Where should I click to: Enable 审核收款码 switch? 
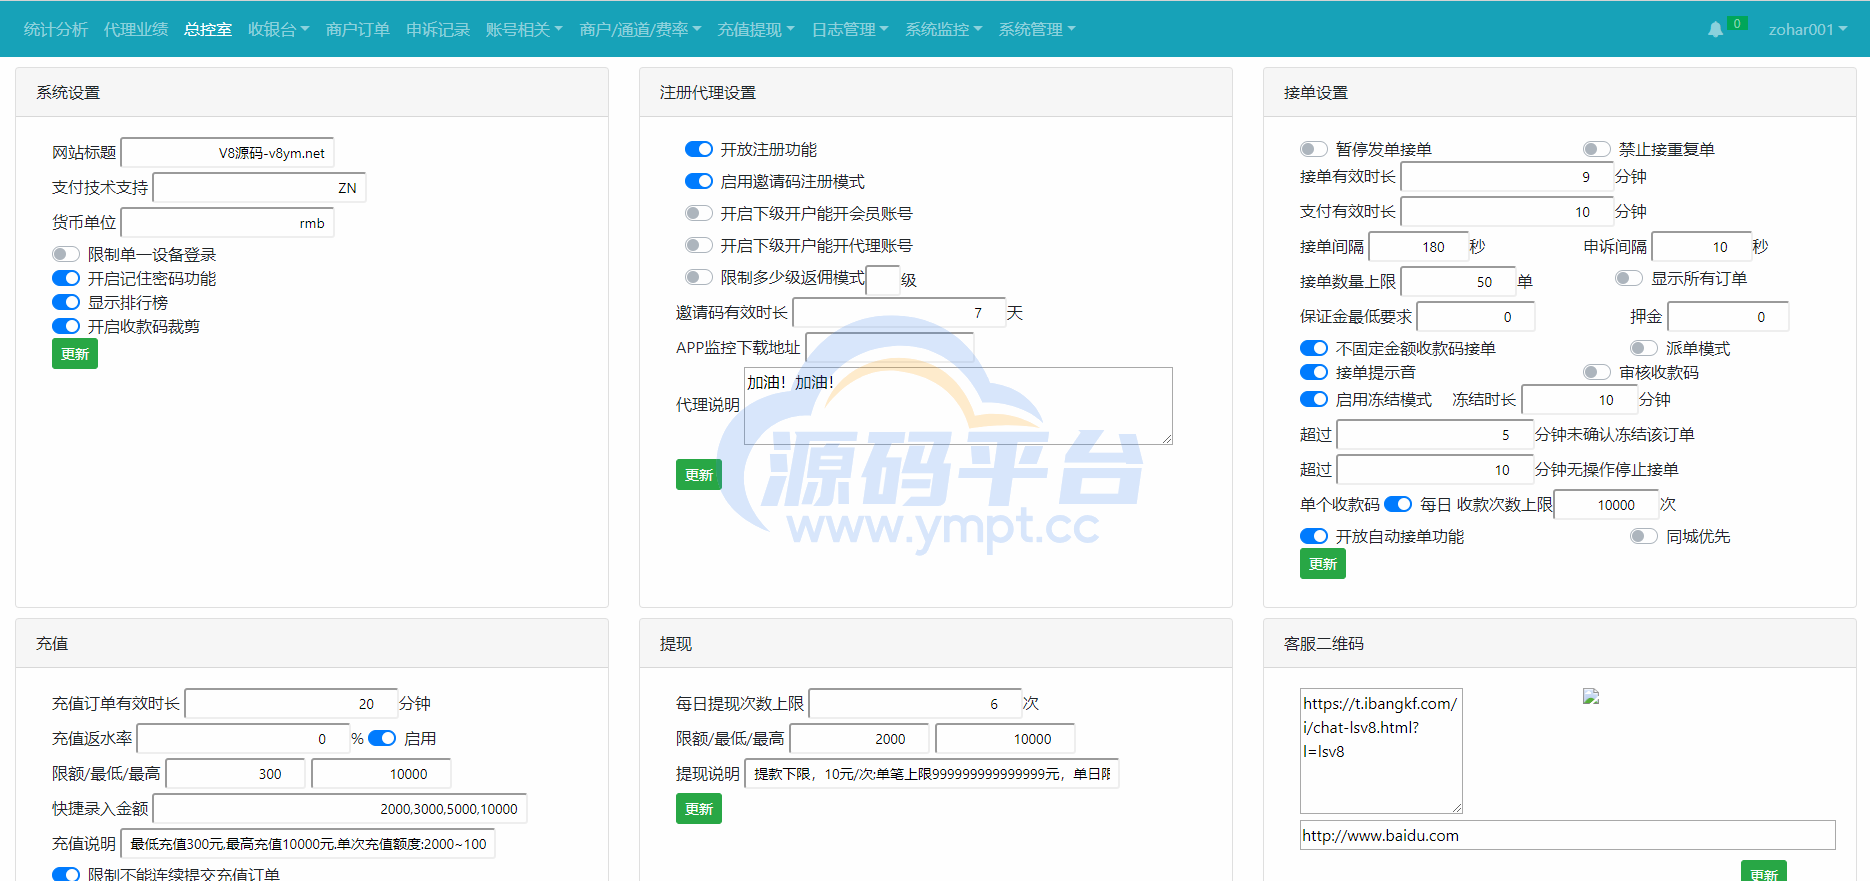(1597, 372)
